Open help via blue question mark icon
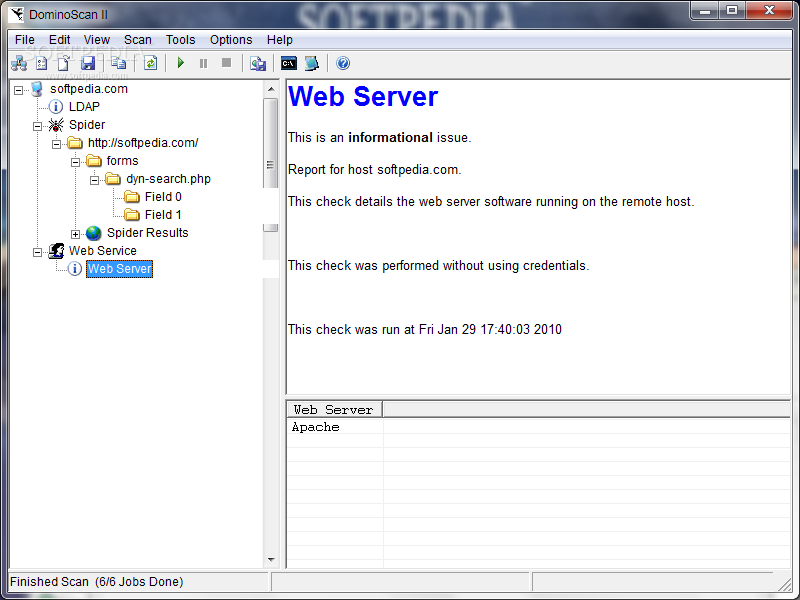The width and height of the screenshot is (800, 600). pyautogui.click(x=343, y=63)
